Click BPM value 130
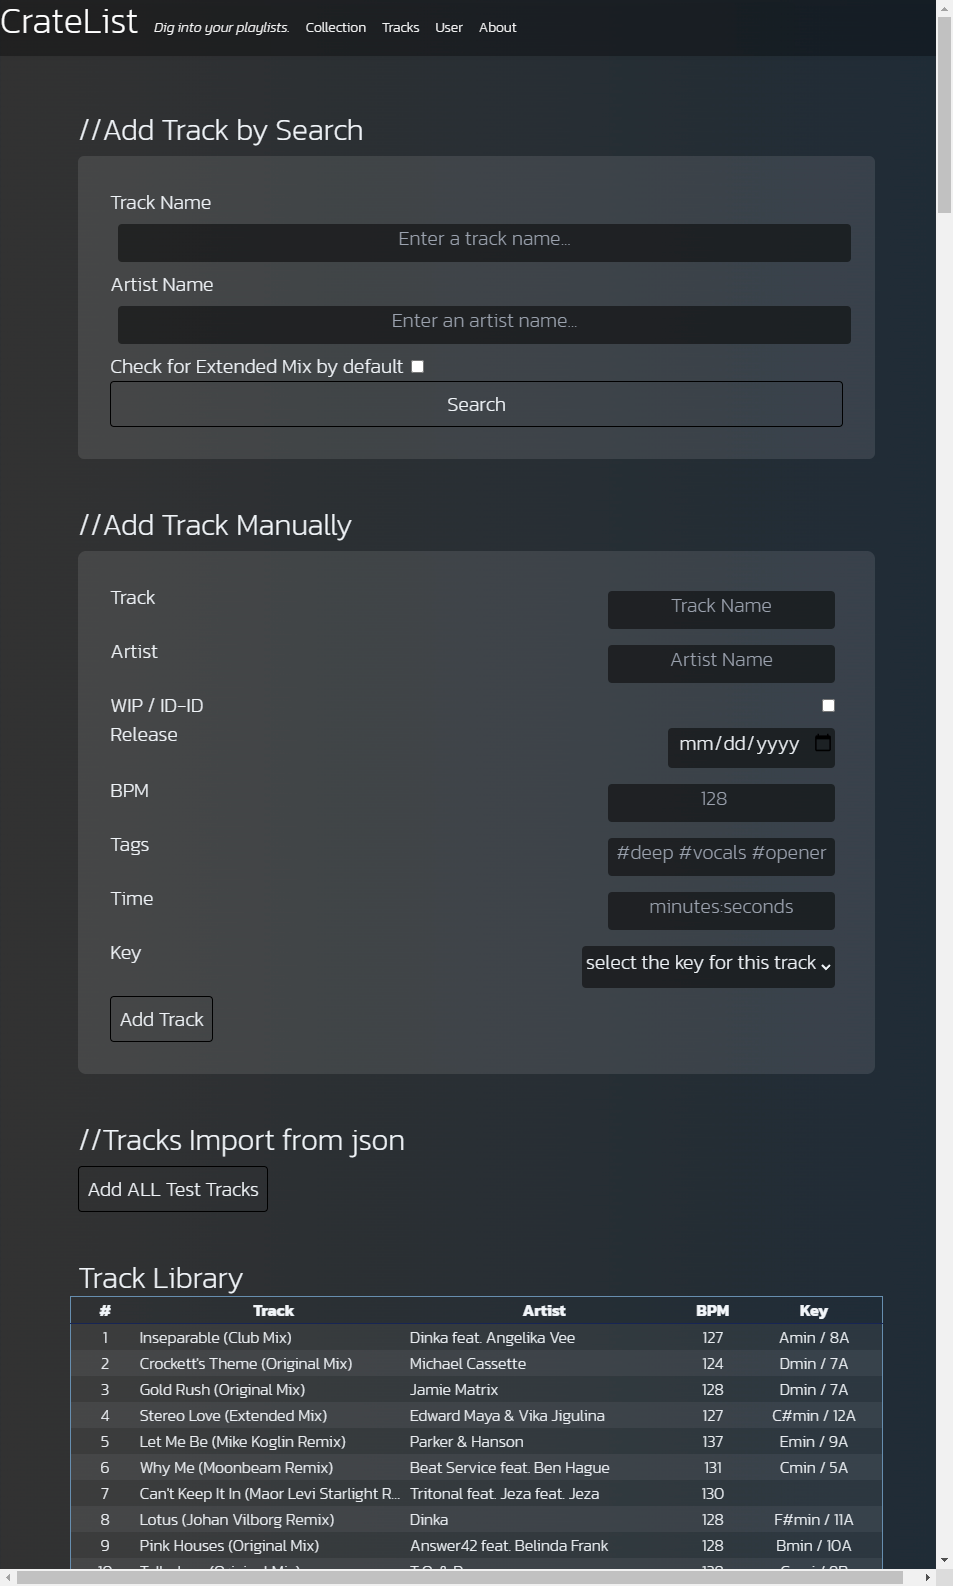 point(712,1494)
